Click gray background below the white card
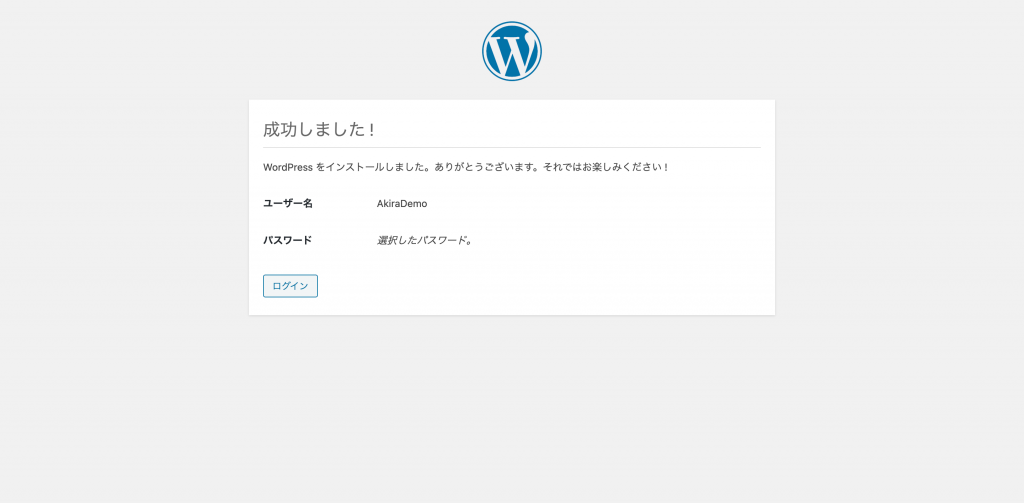 pos(511,405)
